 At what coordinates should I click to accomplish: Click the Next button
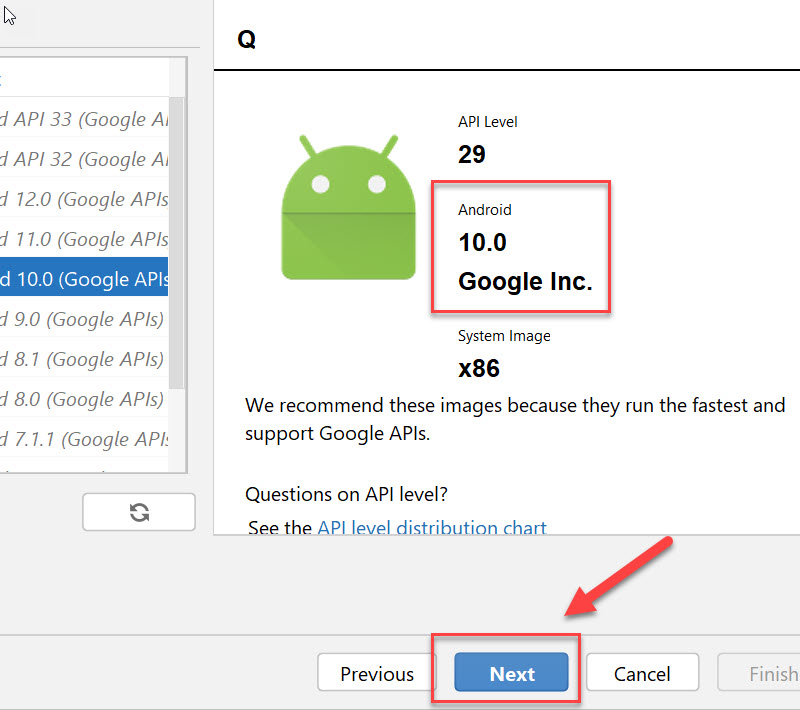click(x=511, y=672)
